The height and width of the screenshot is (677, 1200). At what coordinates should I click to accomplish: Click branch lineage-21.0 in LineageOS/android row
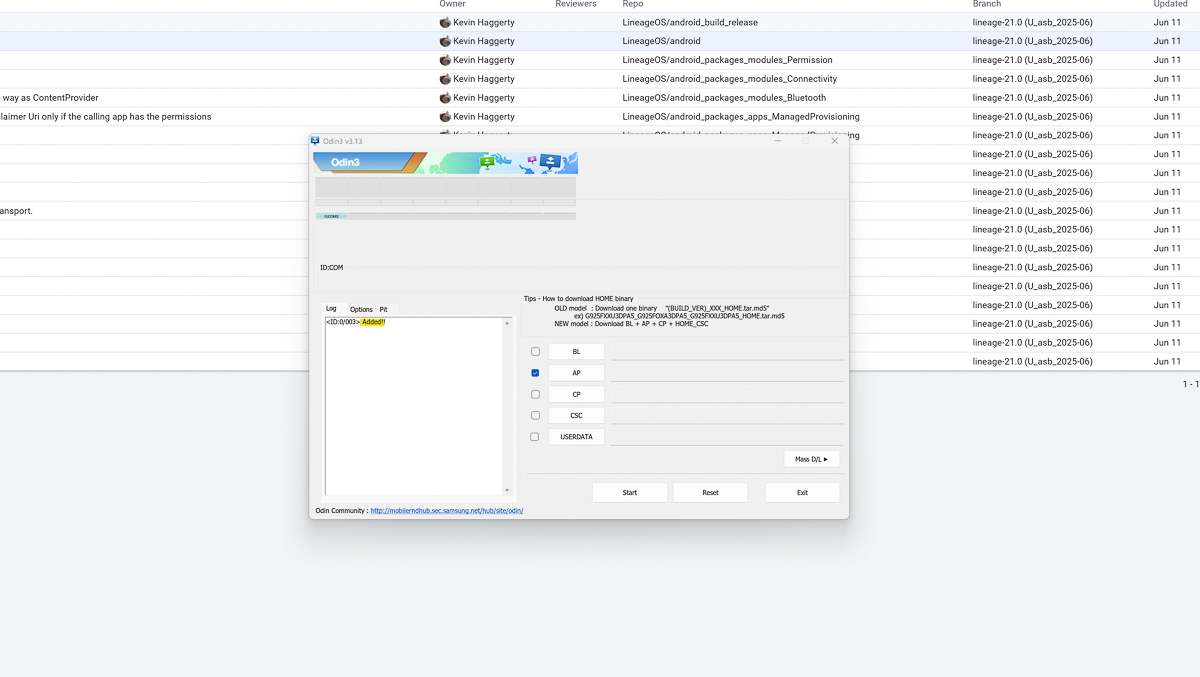[x=1032, y=41]
